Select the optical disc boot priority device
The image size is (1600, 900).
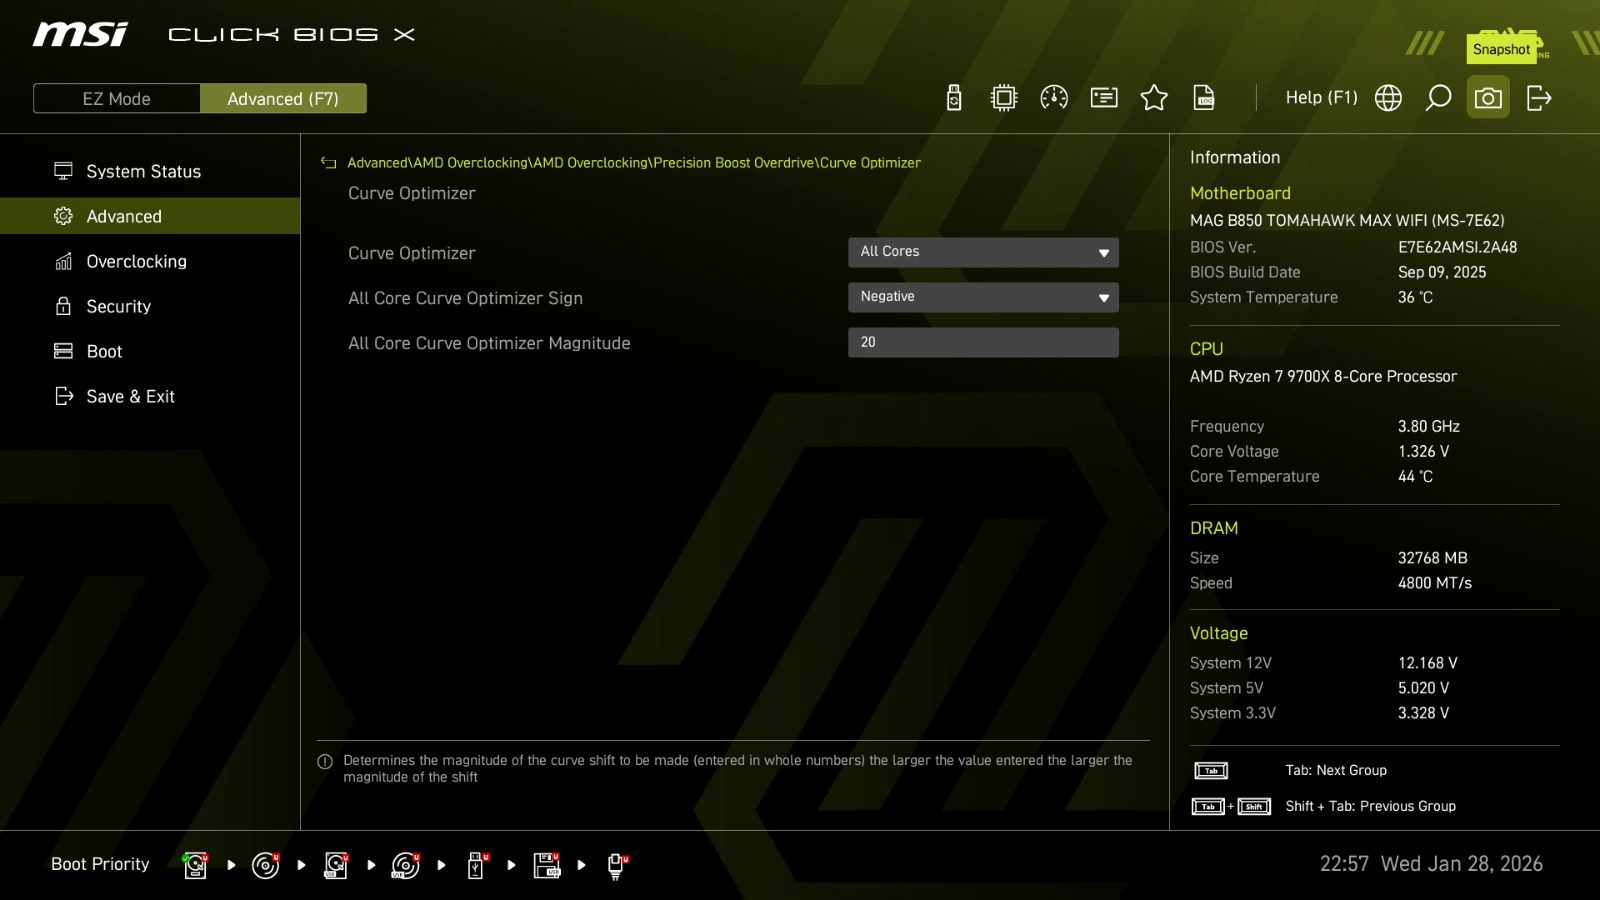pos(265,865)
